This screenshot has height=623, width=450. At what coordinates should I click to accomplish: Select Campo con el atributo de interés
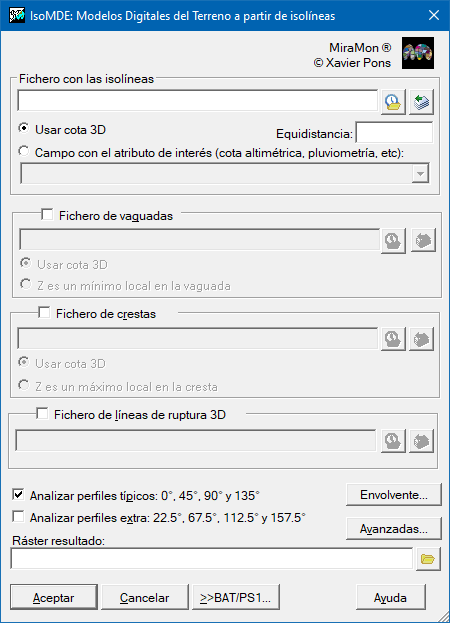pyautogui.click(x=24, y=152)
